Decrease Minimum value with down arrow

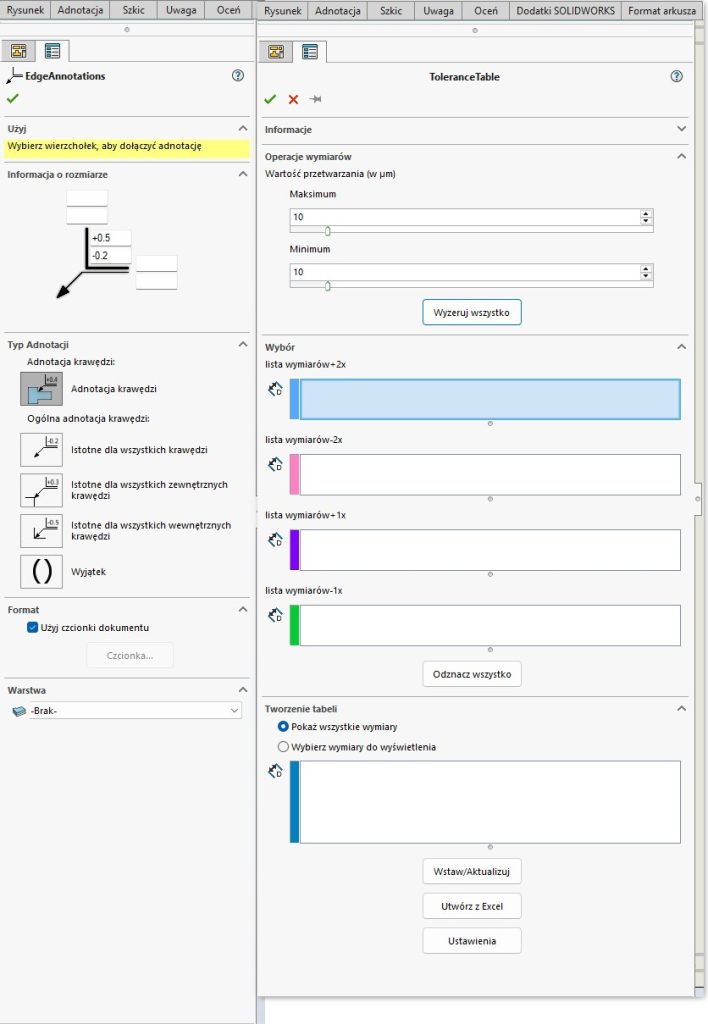point(646,276)
